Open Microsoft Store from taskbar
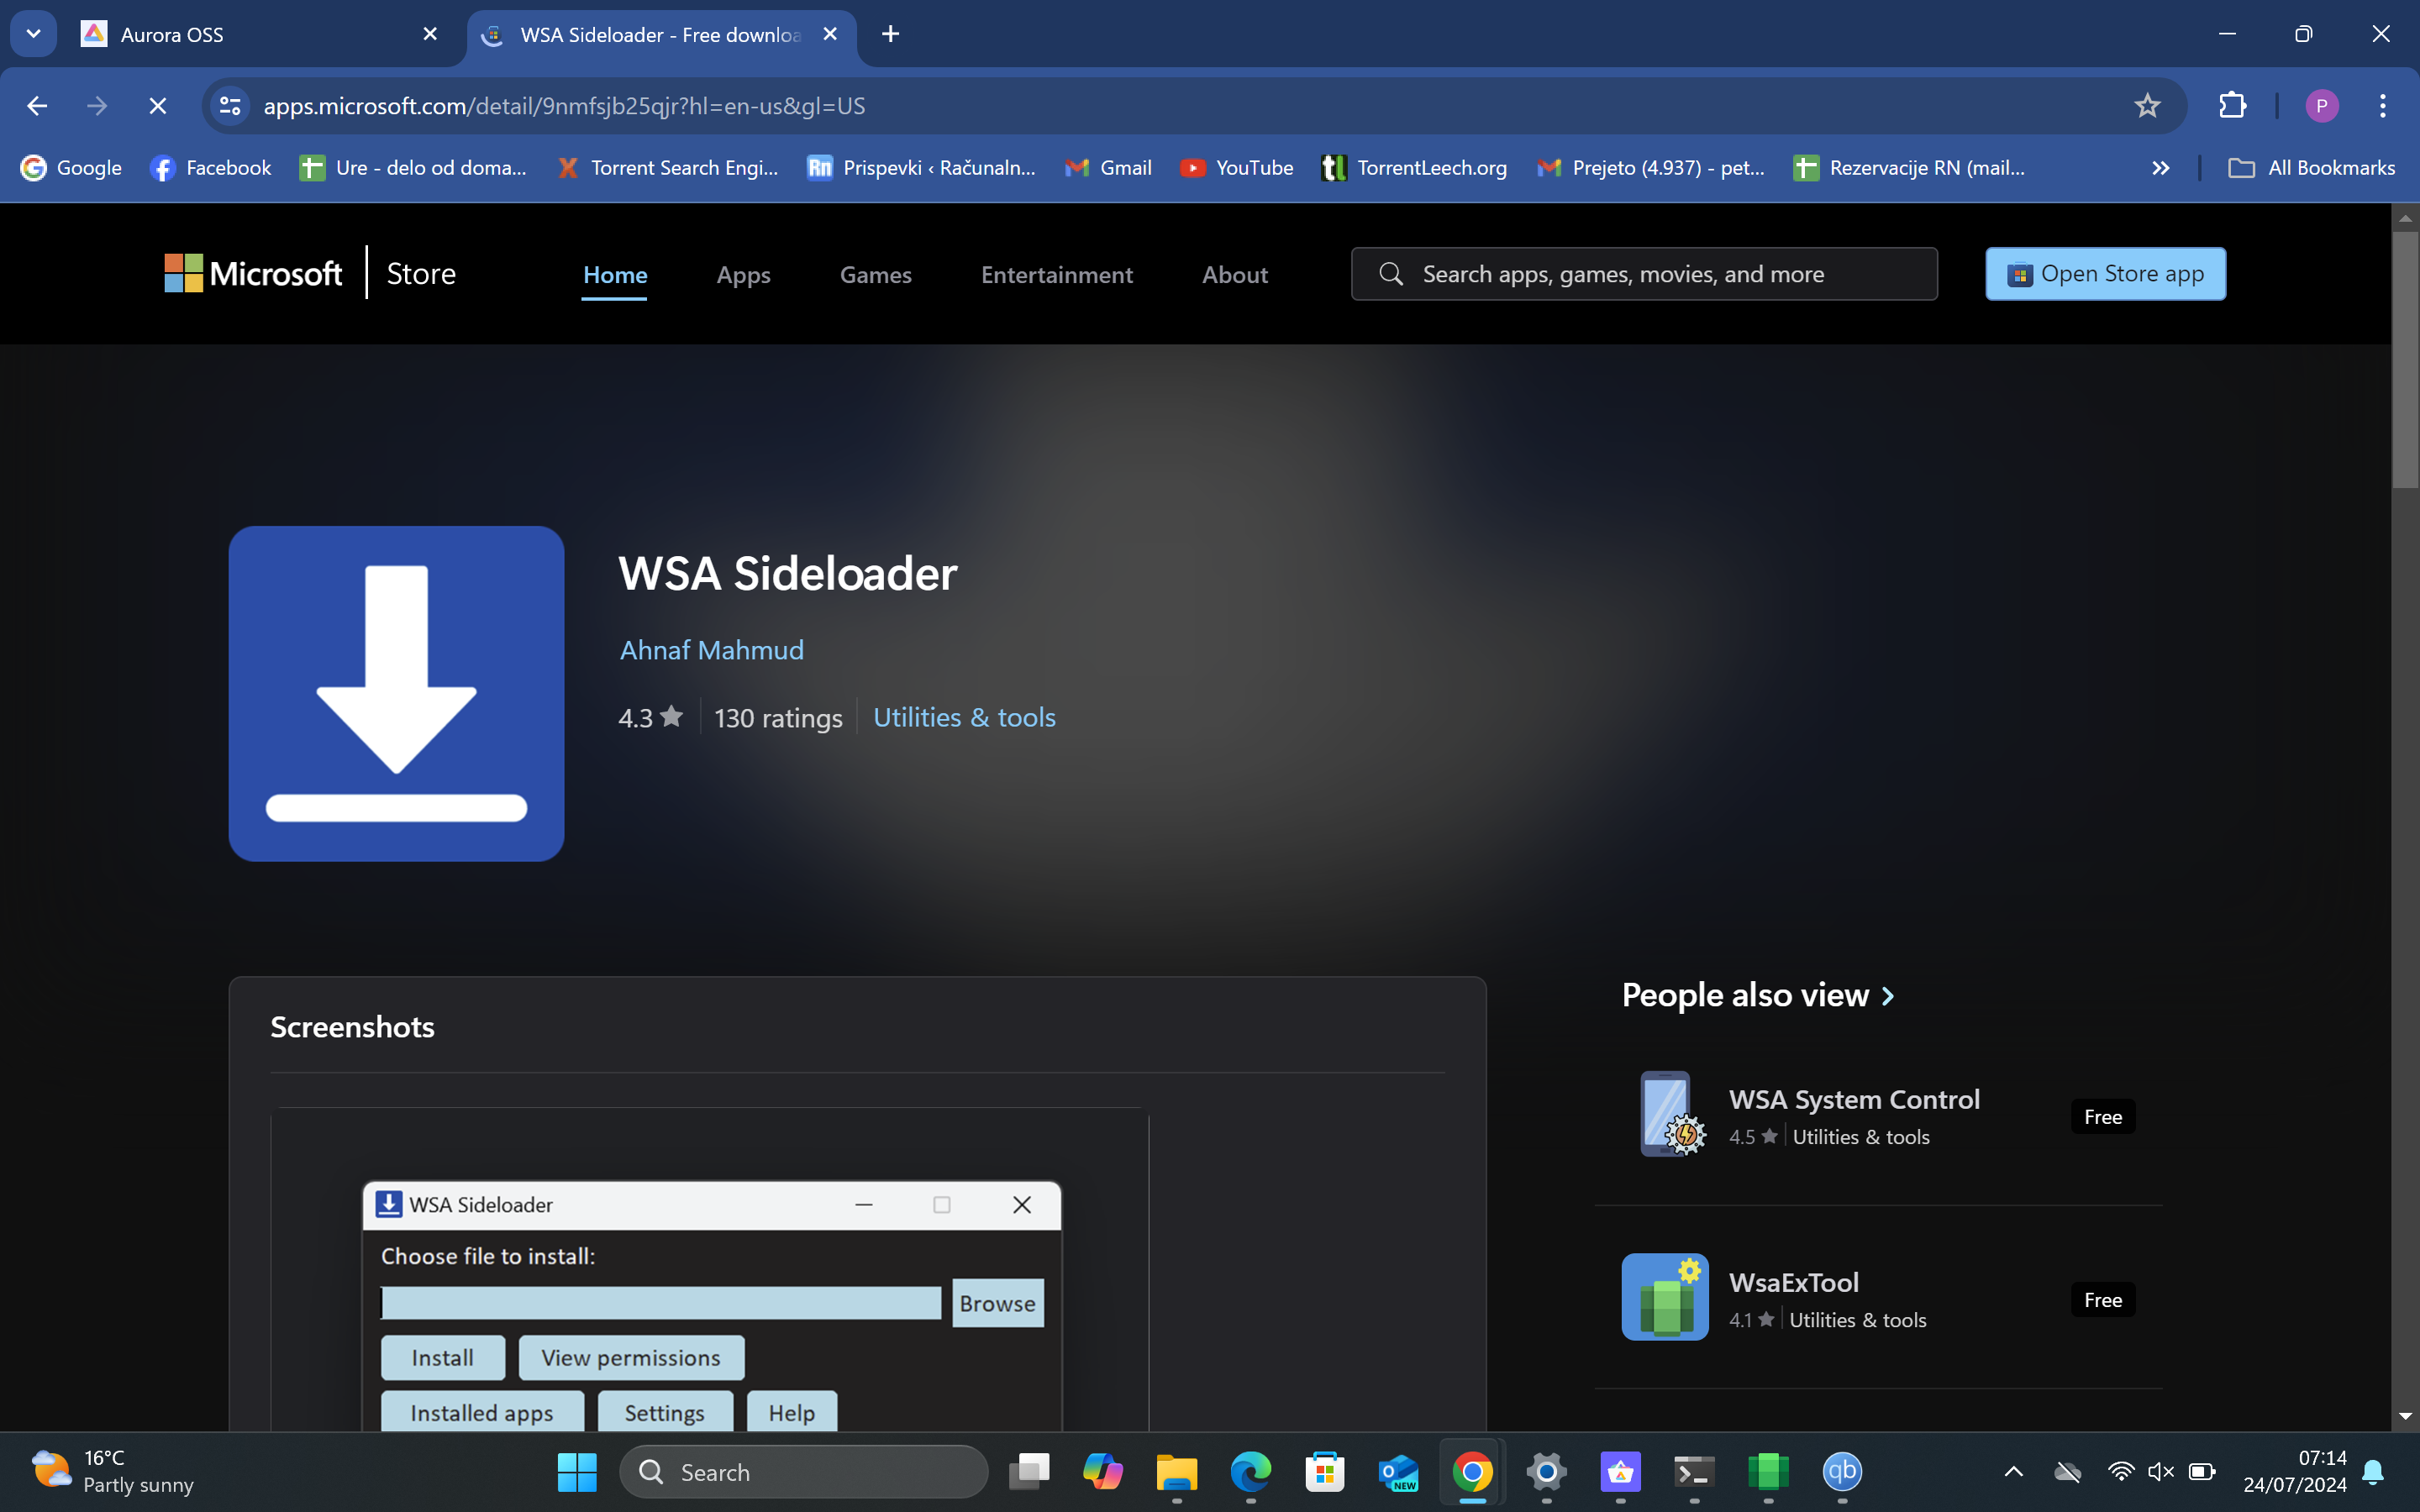The height and width of the screenshot is (1512, 2420). [x=1325, y=1472]
